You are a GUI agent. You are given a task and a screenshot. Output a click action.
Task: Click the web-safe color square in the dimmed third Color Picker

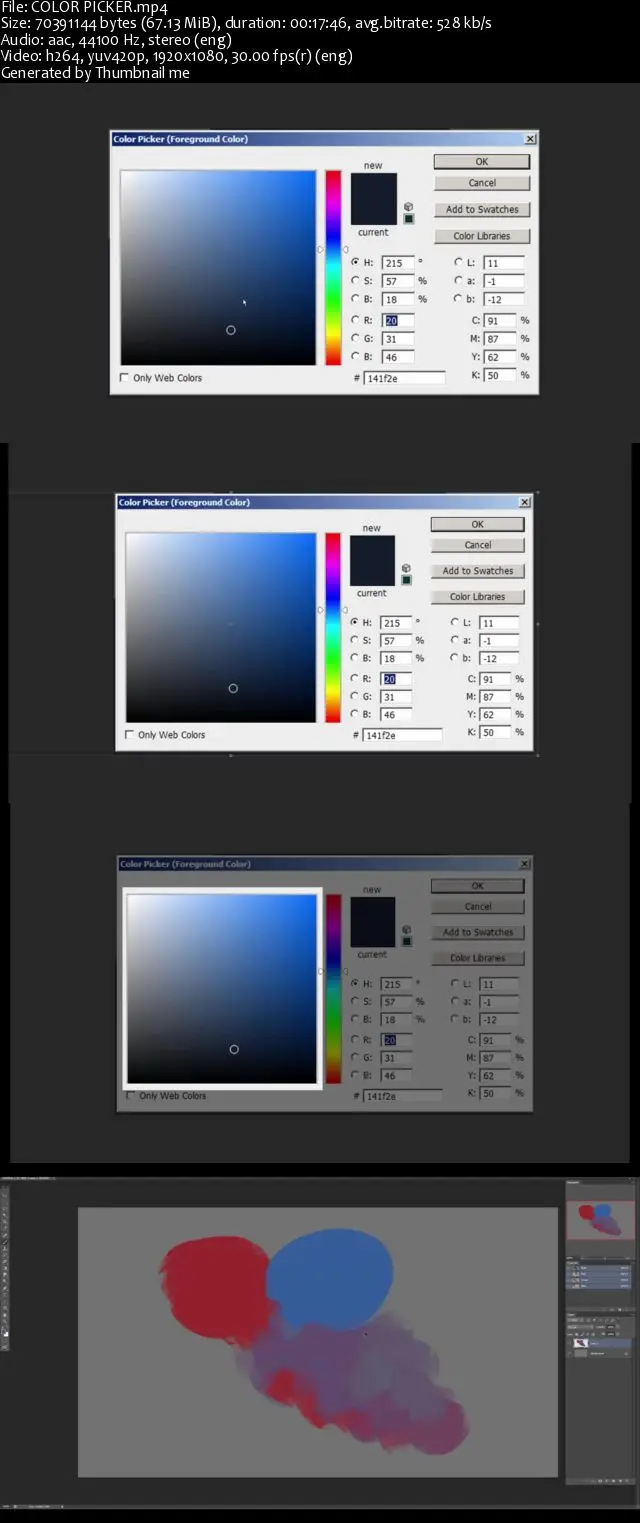(x=407, y=941)
